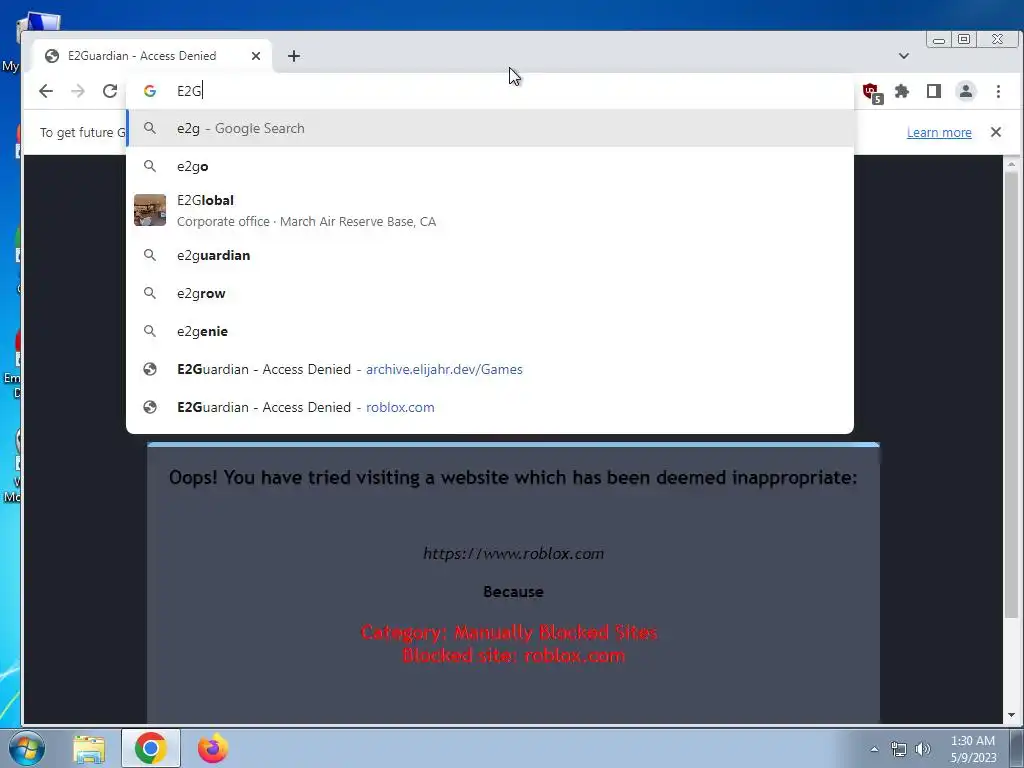Select the E2Guardian - Access Denied tab
Viewport: 1024px width, 768px height.
[153, 56]
